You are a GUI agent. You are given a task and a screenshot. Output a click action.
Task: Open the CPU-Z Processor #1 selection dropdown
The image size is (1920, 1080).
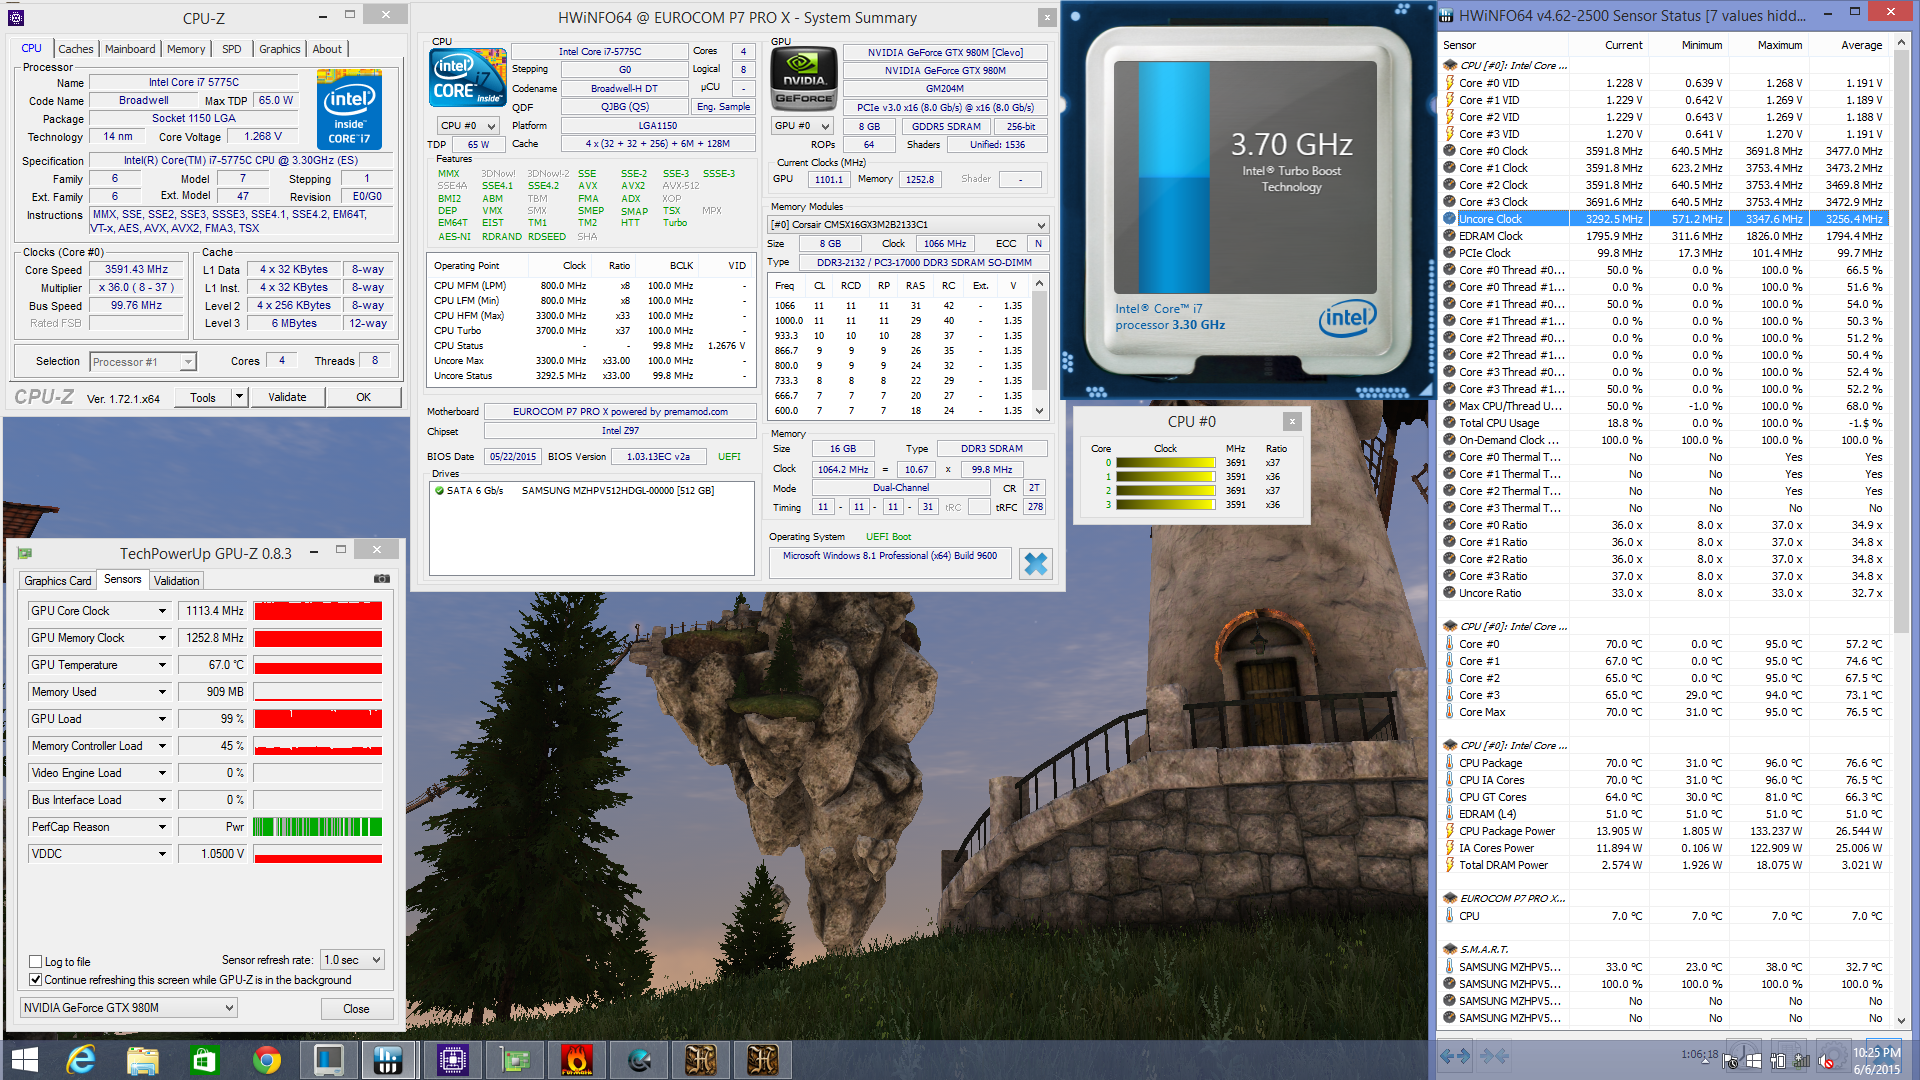143,362
